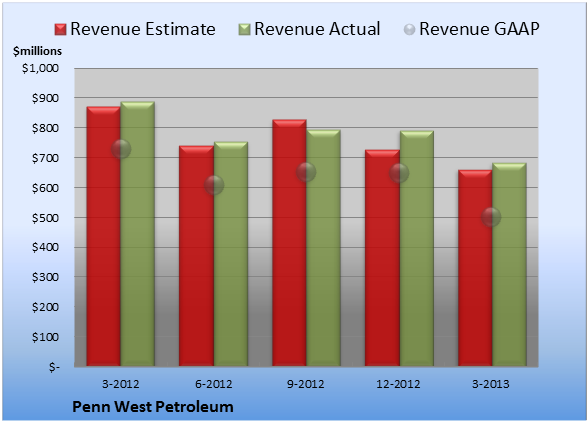Screen dimensions: 588x422
Task: Select the red estimate bar for 3-2013
Action: pyautogui.click(x=475, y=268)
